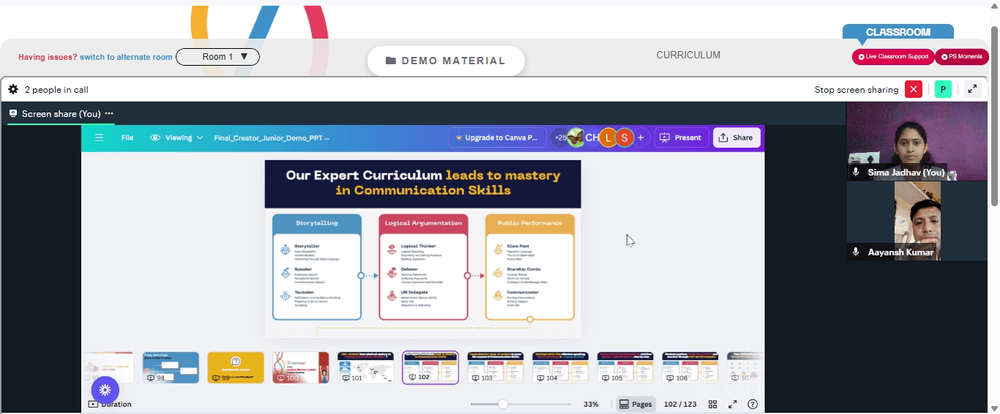Click the purple Canva assistant button
The image size is (1000, 414).
pos(105,390)
